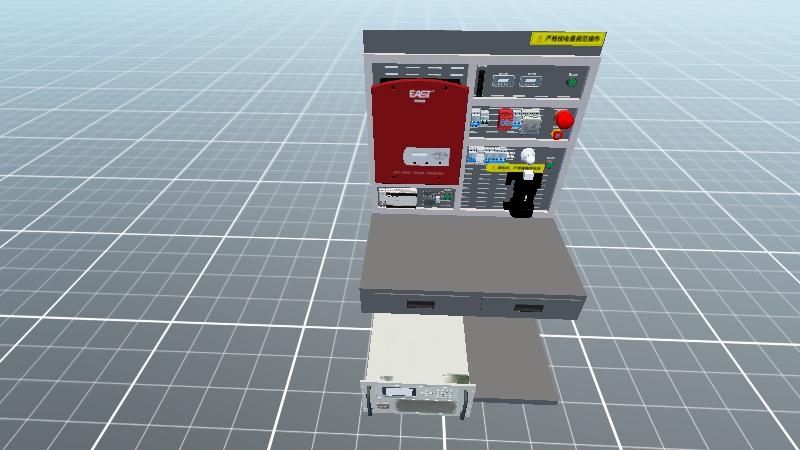Click the gray contactor relay module beside the surge protector
This screenshot has height=450, width=800.
click(x=530, y=121)
